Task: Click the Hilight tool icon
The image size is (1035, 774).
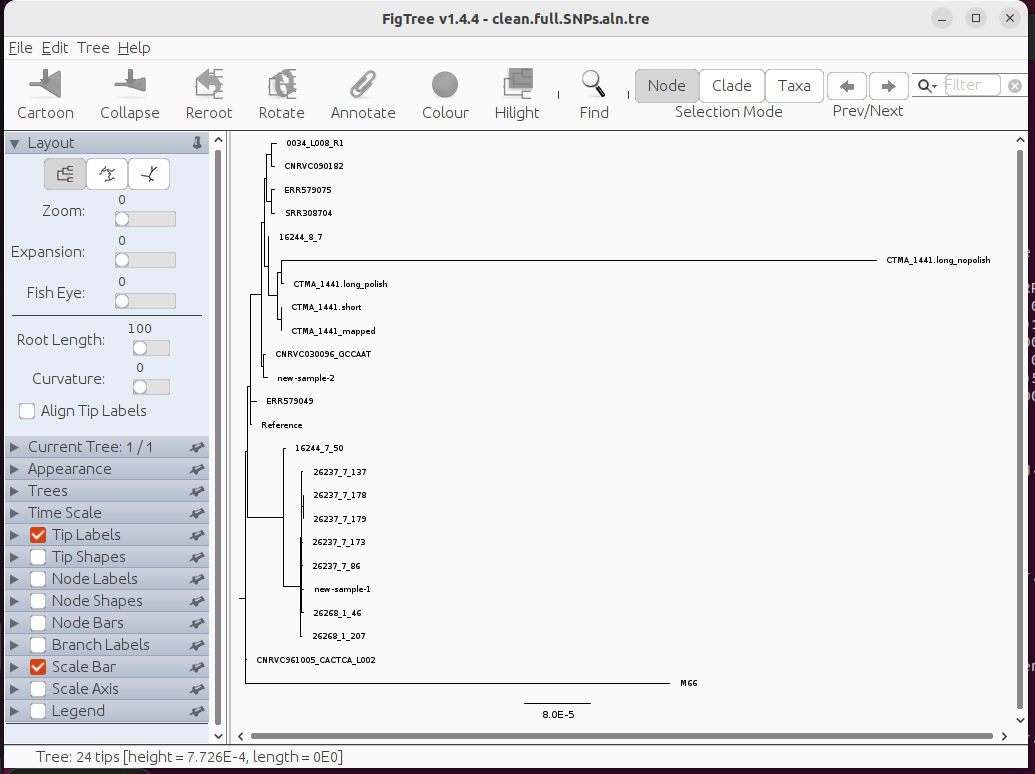Action: pos(518,84)
